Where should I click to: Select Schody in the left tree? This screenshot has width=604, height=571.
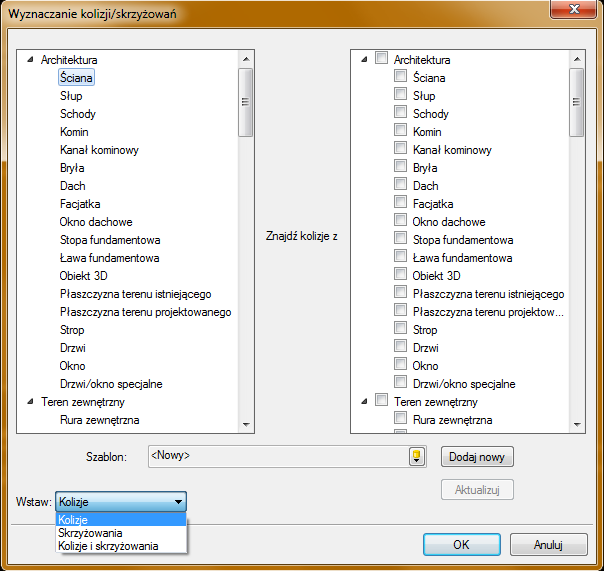(x=78, y=114)
